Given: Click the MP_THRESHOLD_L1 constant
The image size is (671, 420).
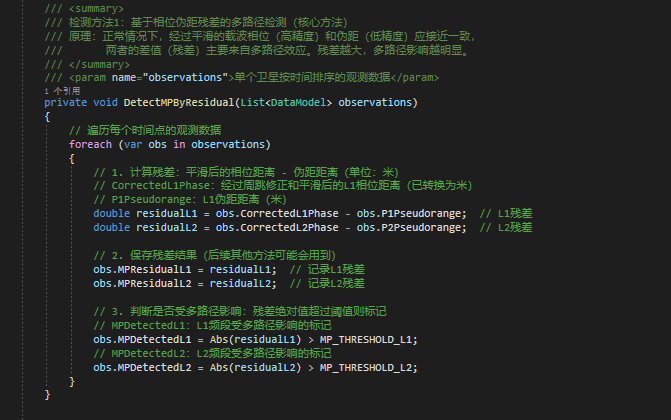Looking at the screenshot, I should click(x=366, y=340).
